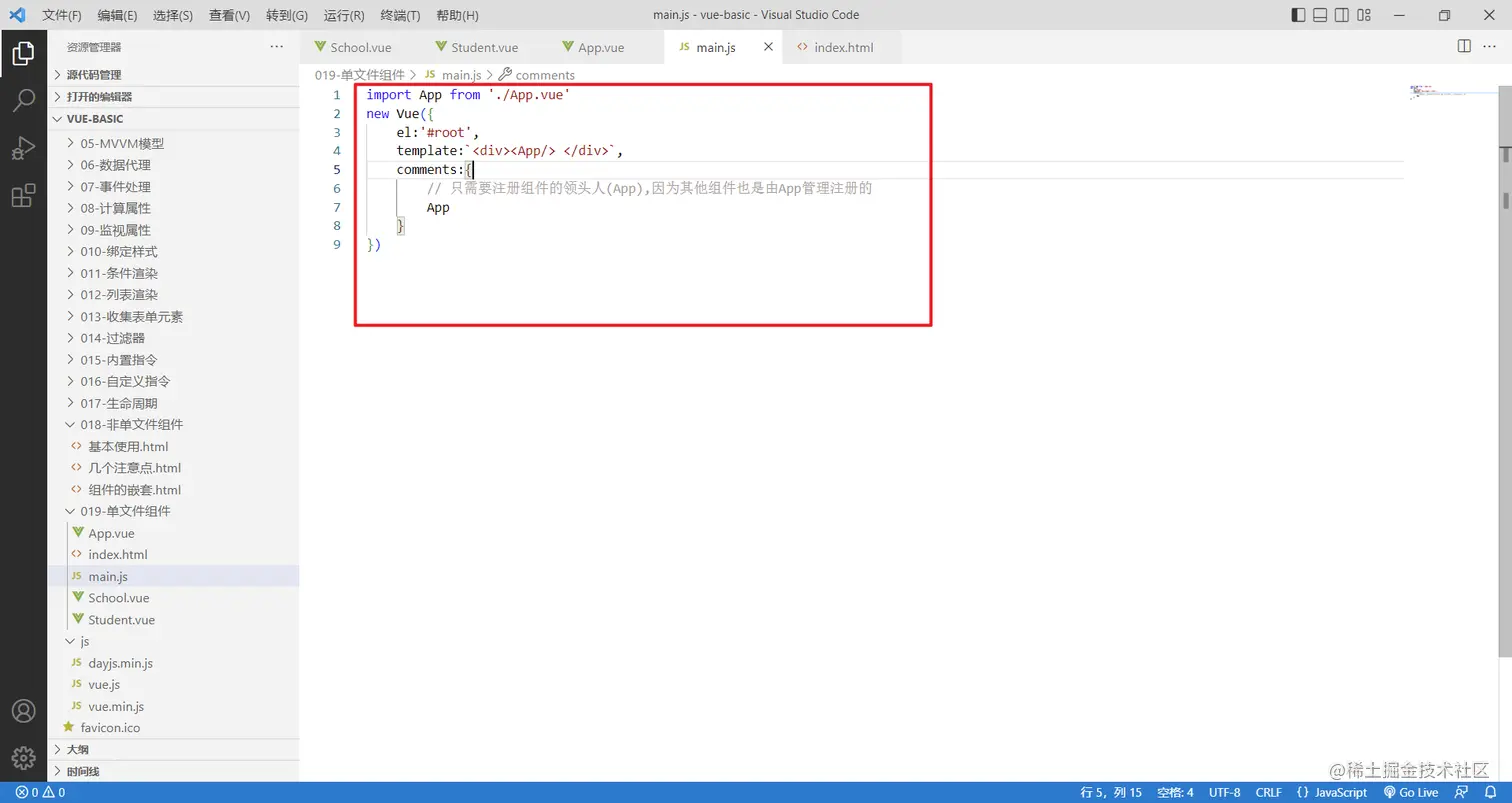Click the comments breadcrumb symbol
The height and width of the screenshot is (803, 1512).
click(x=537, y=75)
